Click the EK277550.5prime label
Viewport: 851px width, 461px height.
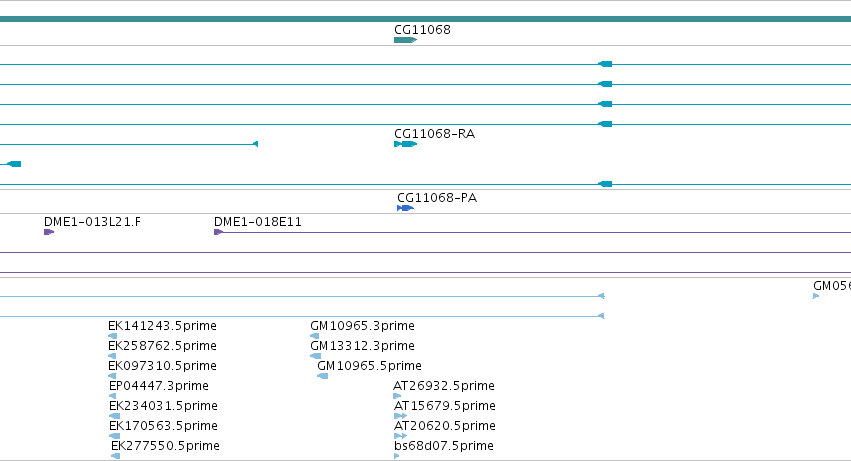click(x=165, y=445)
